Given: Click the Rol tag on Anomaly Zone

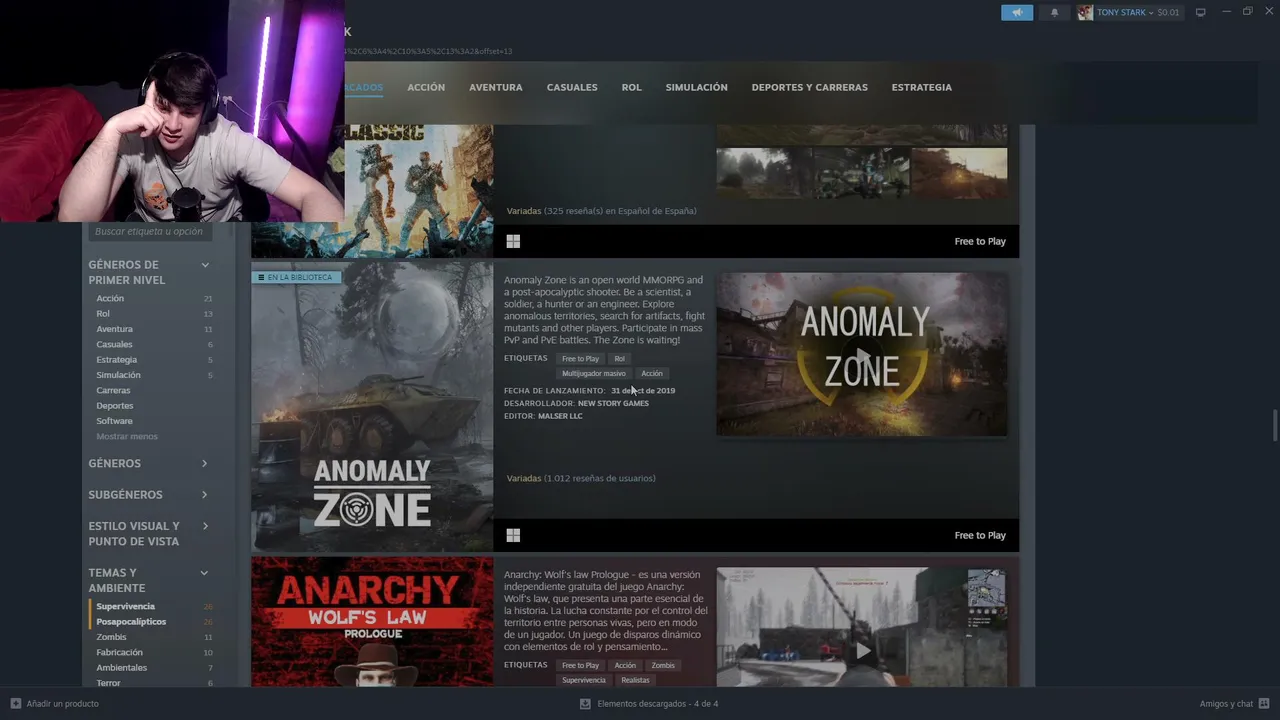Looking at the screenshot, I should pos(620,359).
